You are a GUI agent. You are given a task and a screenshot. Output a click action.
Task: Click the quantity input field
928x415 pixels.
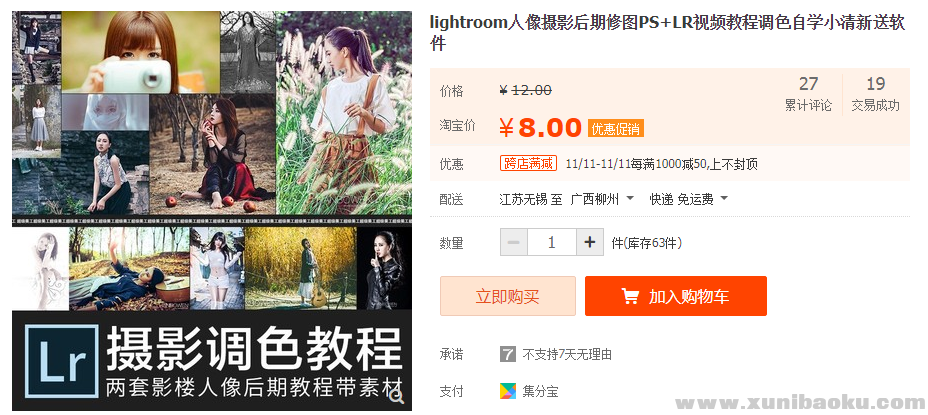552,242
